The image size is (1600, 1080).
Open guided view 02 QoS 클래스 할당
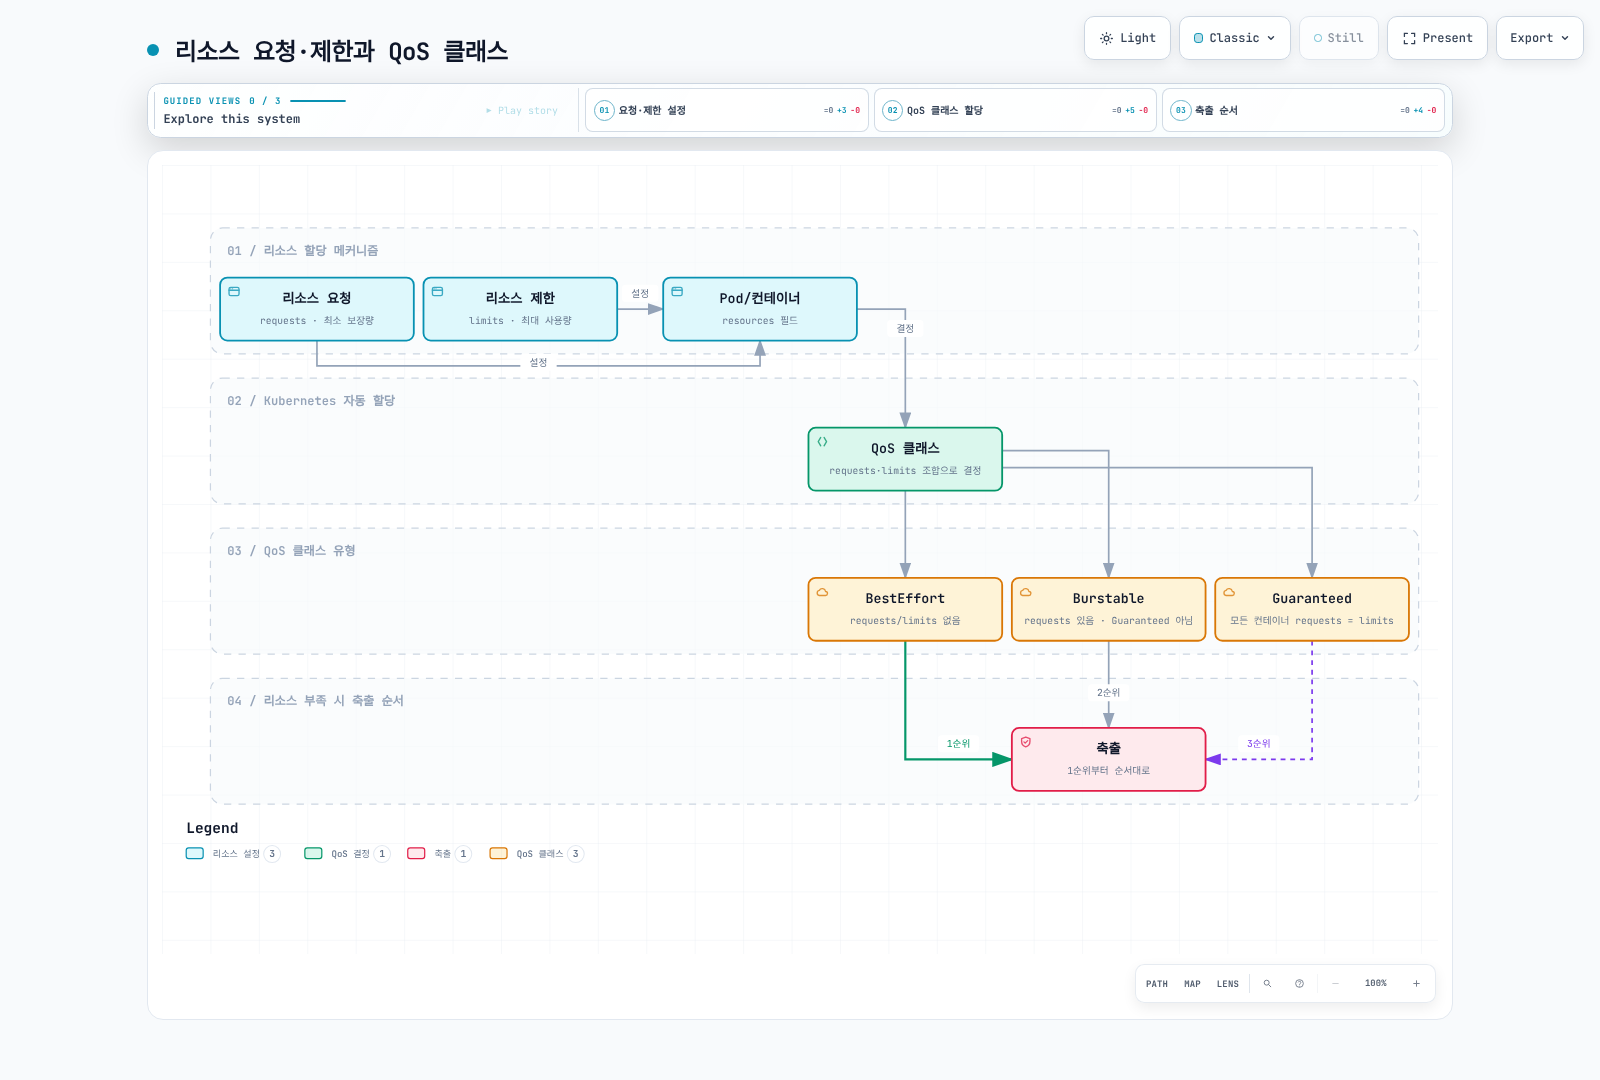point(1015,110)
